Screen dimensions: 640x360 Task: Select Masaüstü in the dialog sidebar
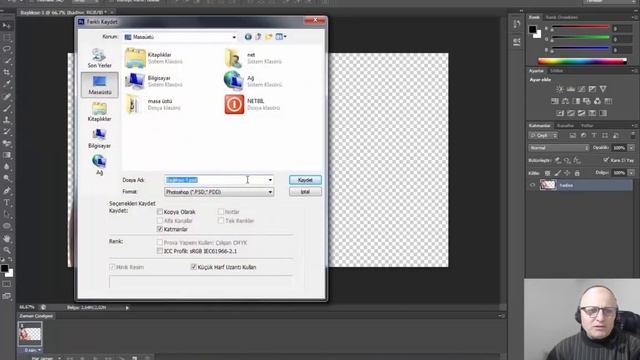pos(100,85)
